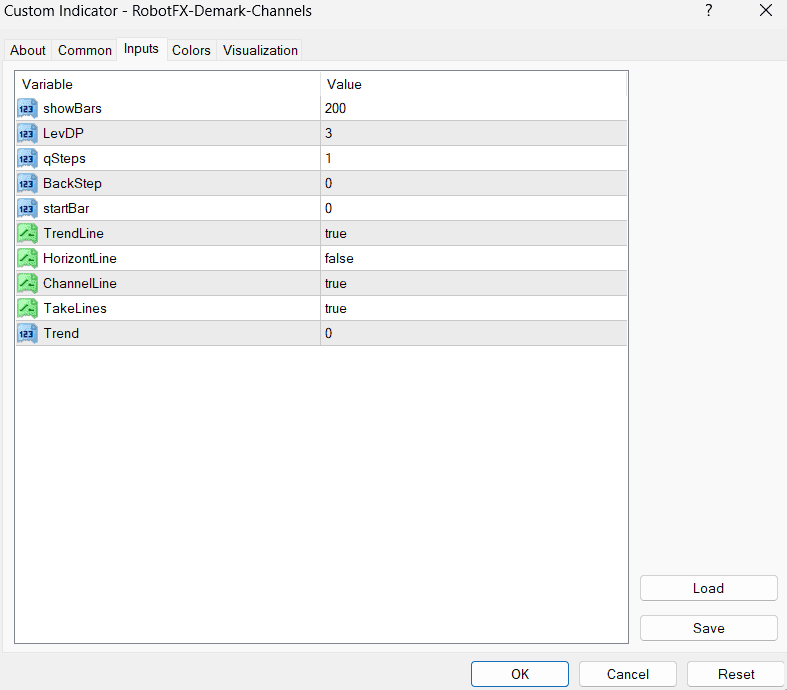This screenshot has width=787, height=690.
Task: Click the integer icon beside qSteps
Action: click(27, 159)
